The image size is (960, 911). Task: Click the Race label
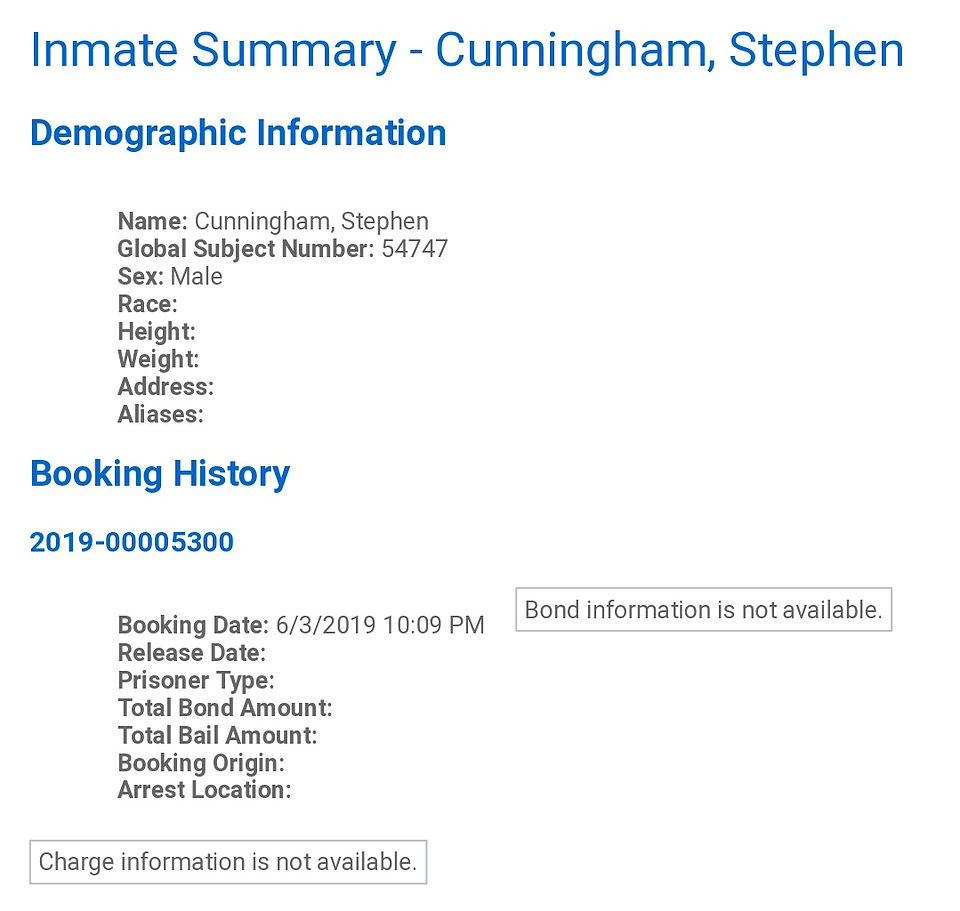[x=148, y=304]
